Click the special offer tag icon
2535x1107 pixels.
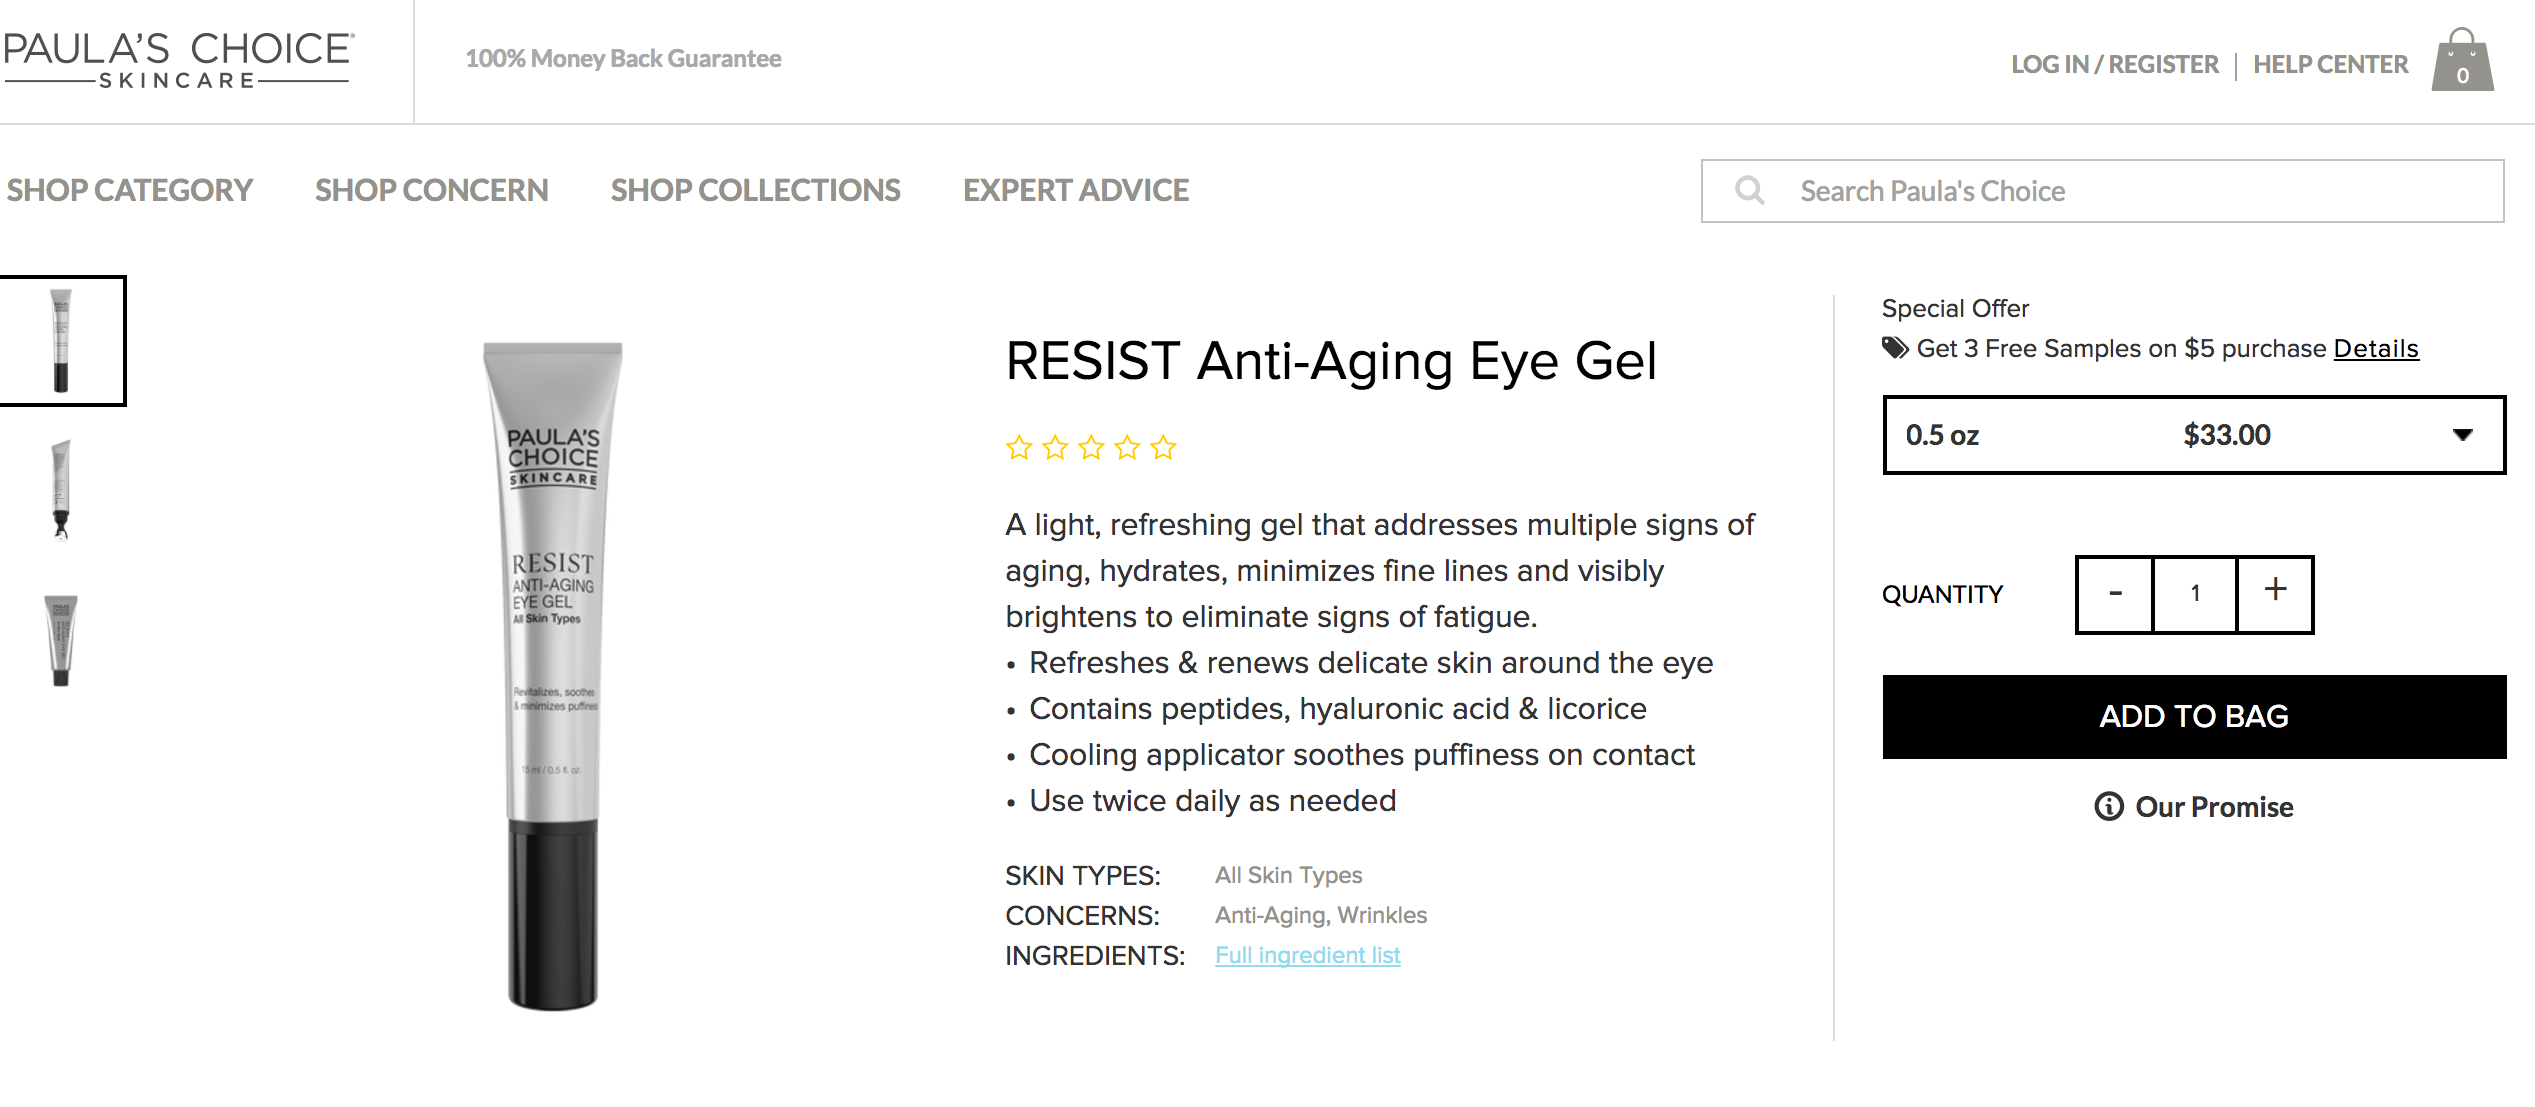click(1895, 348)
